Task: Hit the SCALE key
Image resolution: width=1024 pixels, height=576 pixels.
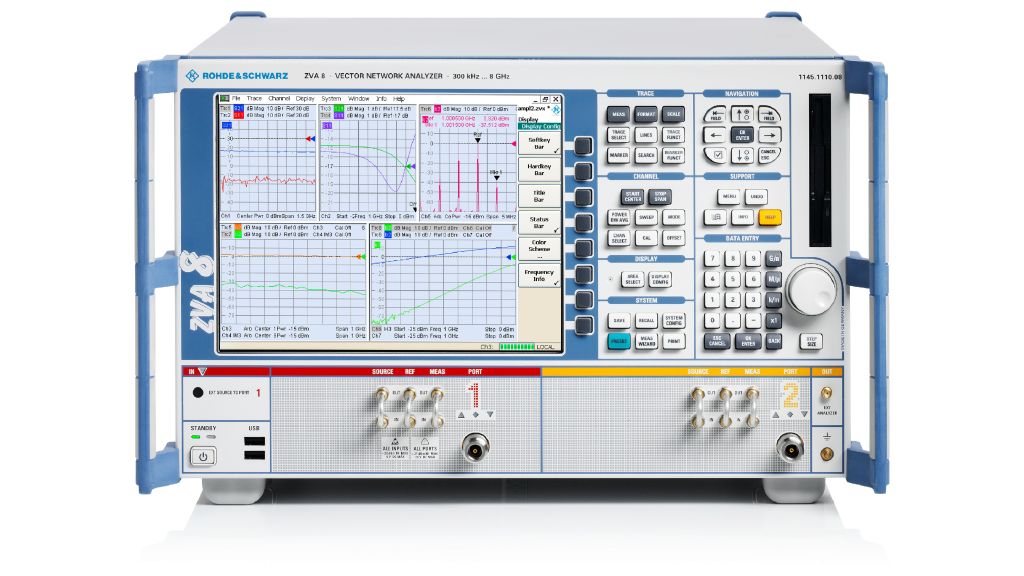Action: pyautogui.click(x=673, y=114)
